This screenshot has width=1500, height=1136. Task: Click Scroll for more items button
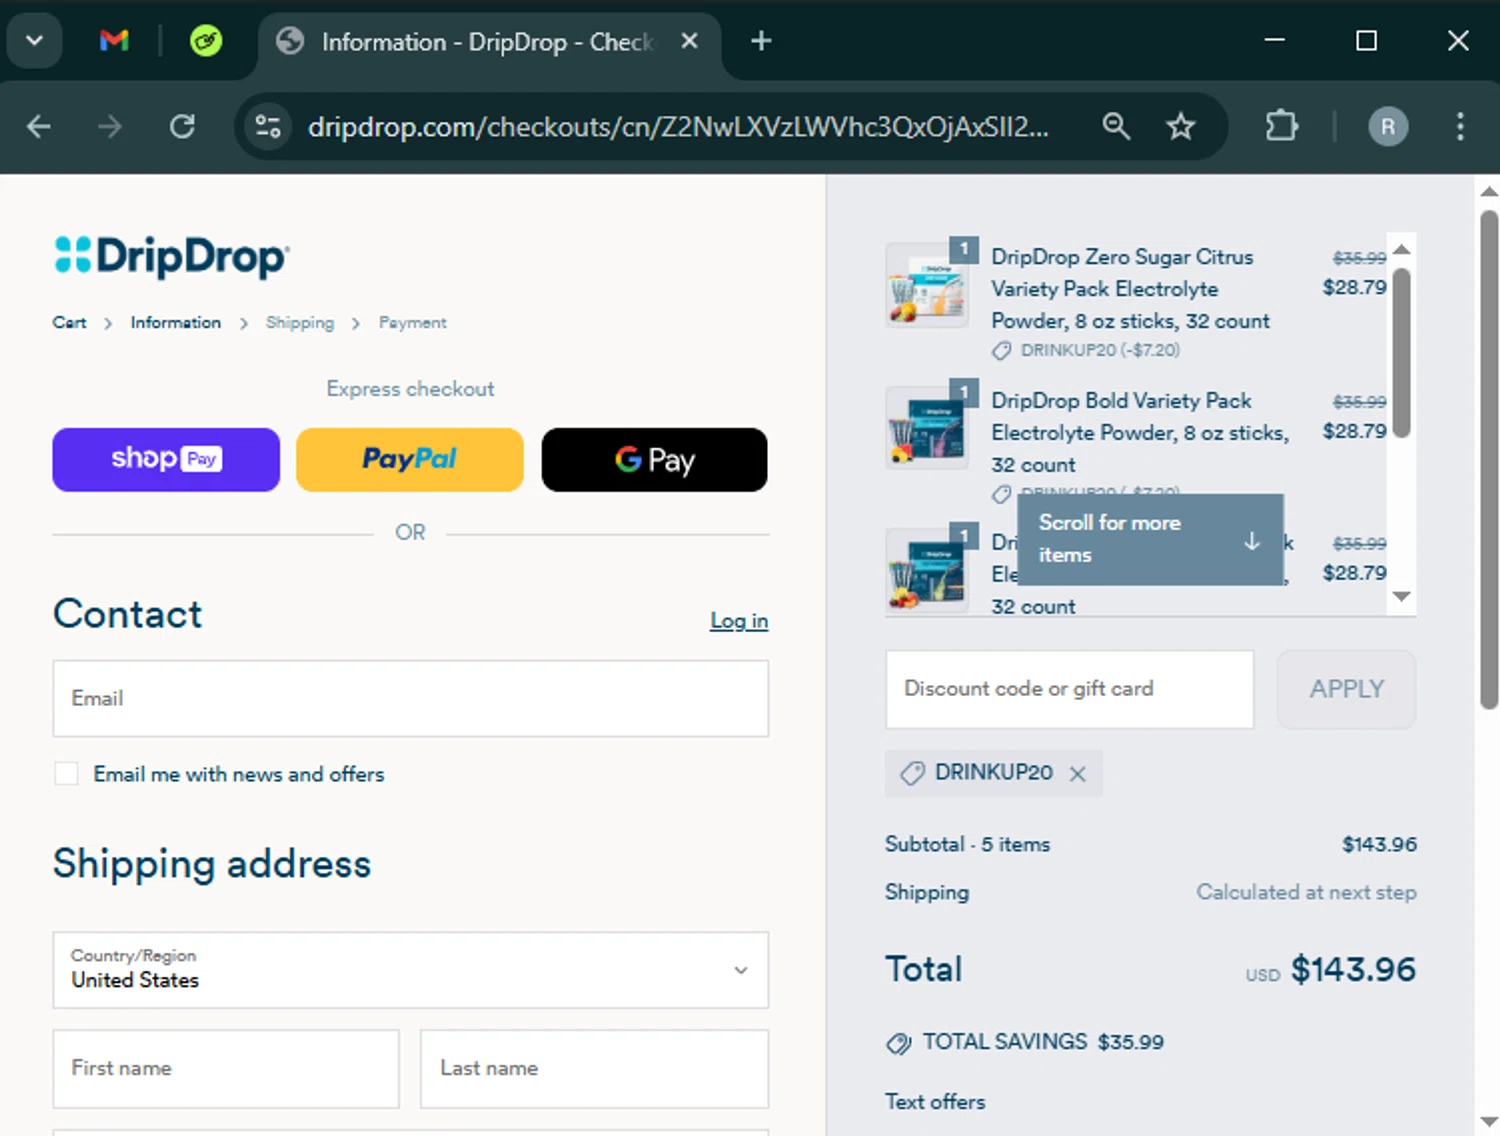point(1150,539)
